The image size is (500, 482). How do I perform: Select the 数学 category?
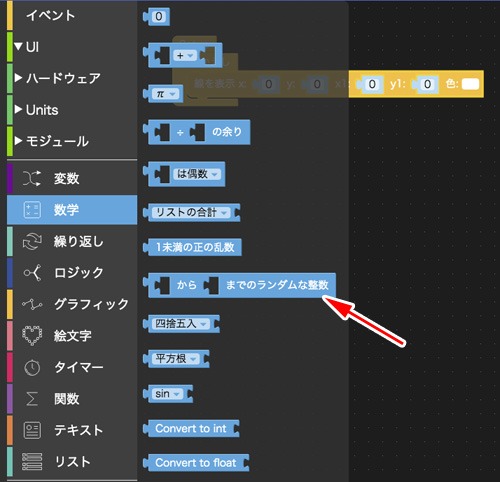72,210
